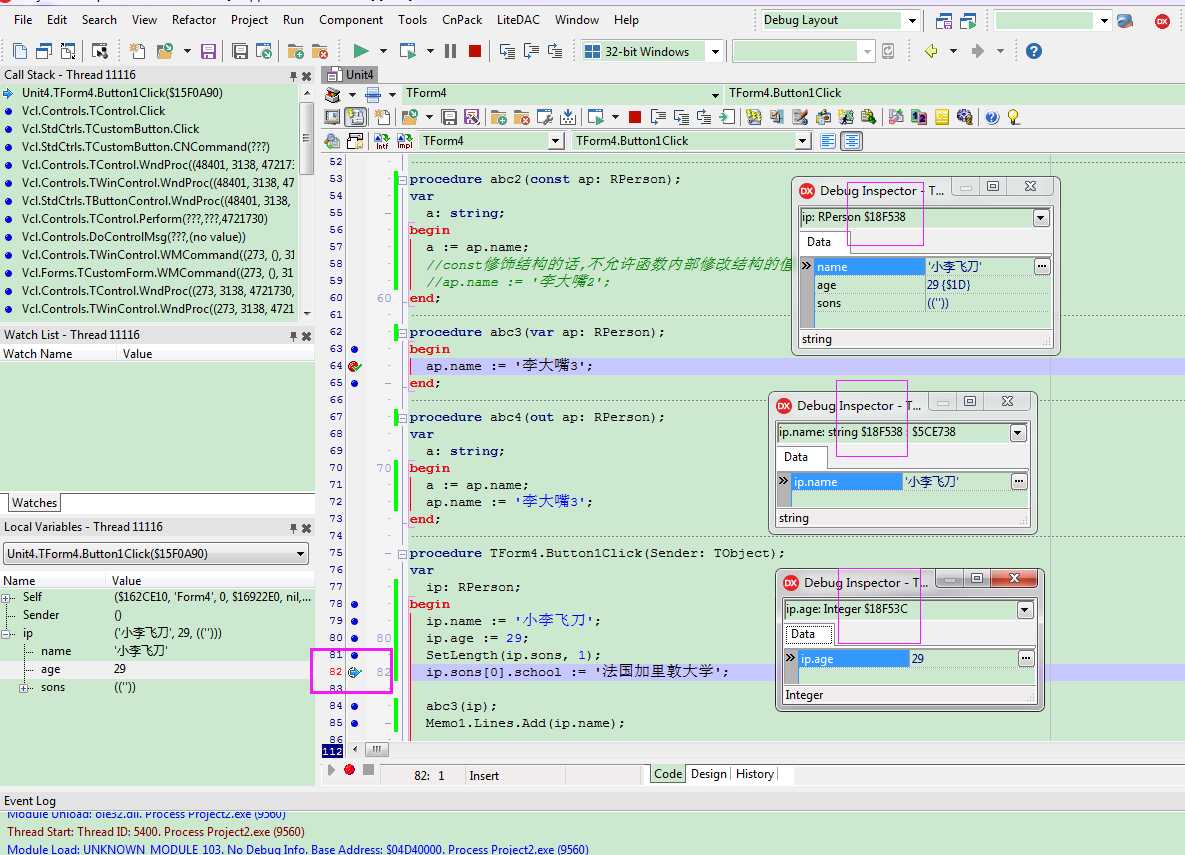
Task: Click the Save All icon in main toolbar
Action: (x=240, y=51)
